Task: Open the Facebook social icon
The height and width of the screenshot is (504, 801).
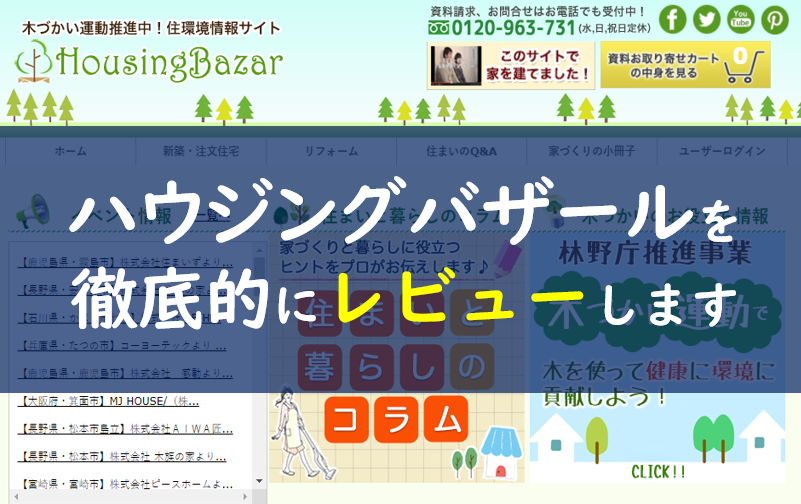Action: pos(672,19)
